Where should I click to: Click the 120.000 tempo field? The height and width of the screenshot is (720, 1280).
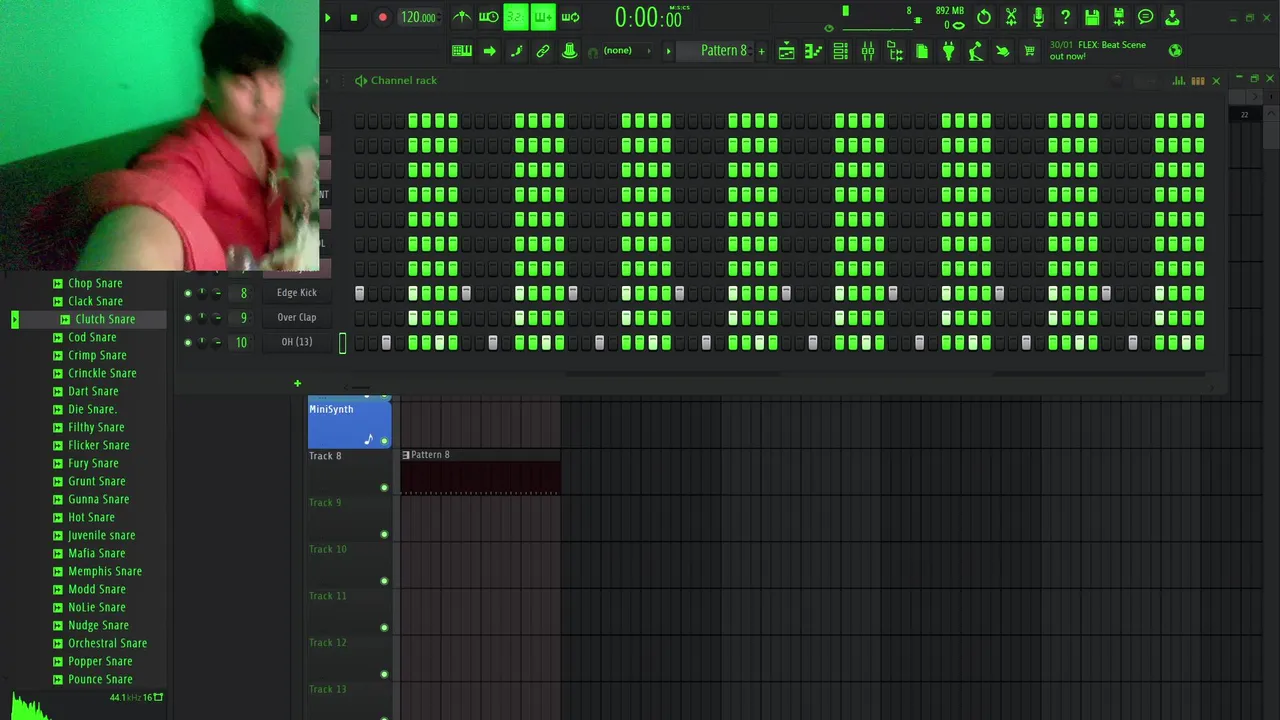click(418, 17)
